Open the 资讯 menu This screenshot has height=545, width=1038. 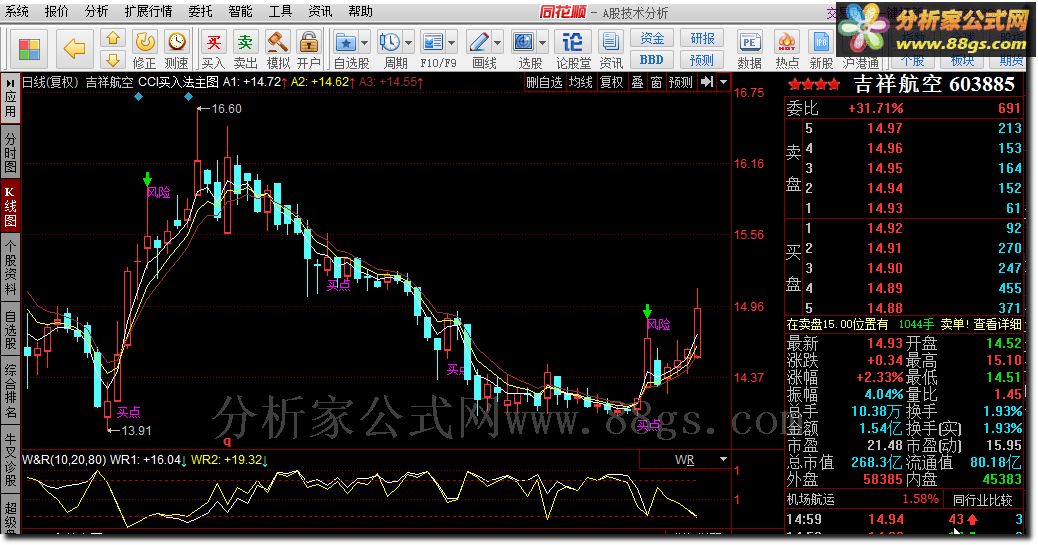[320, 11]
